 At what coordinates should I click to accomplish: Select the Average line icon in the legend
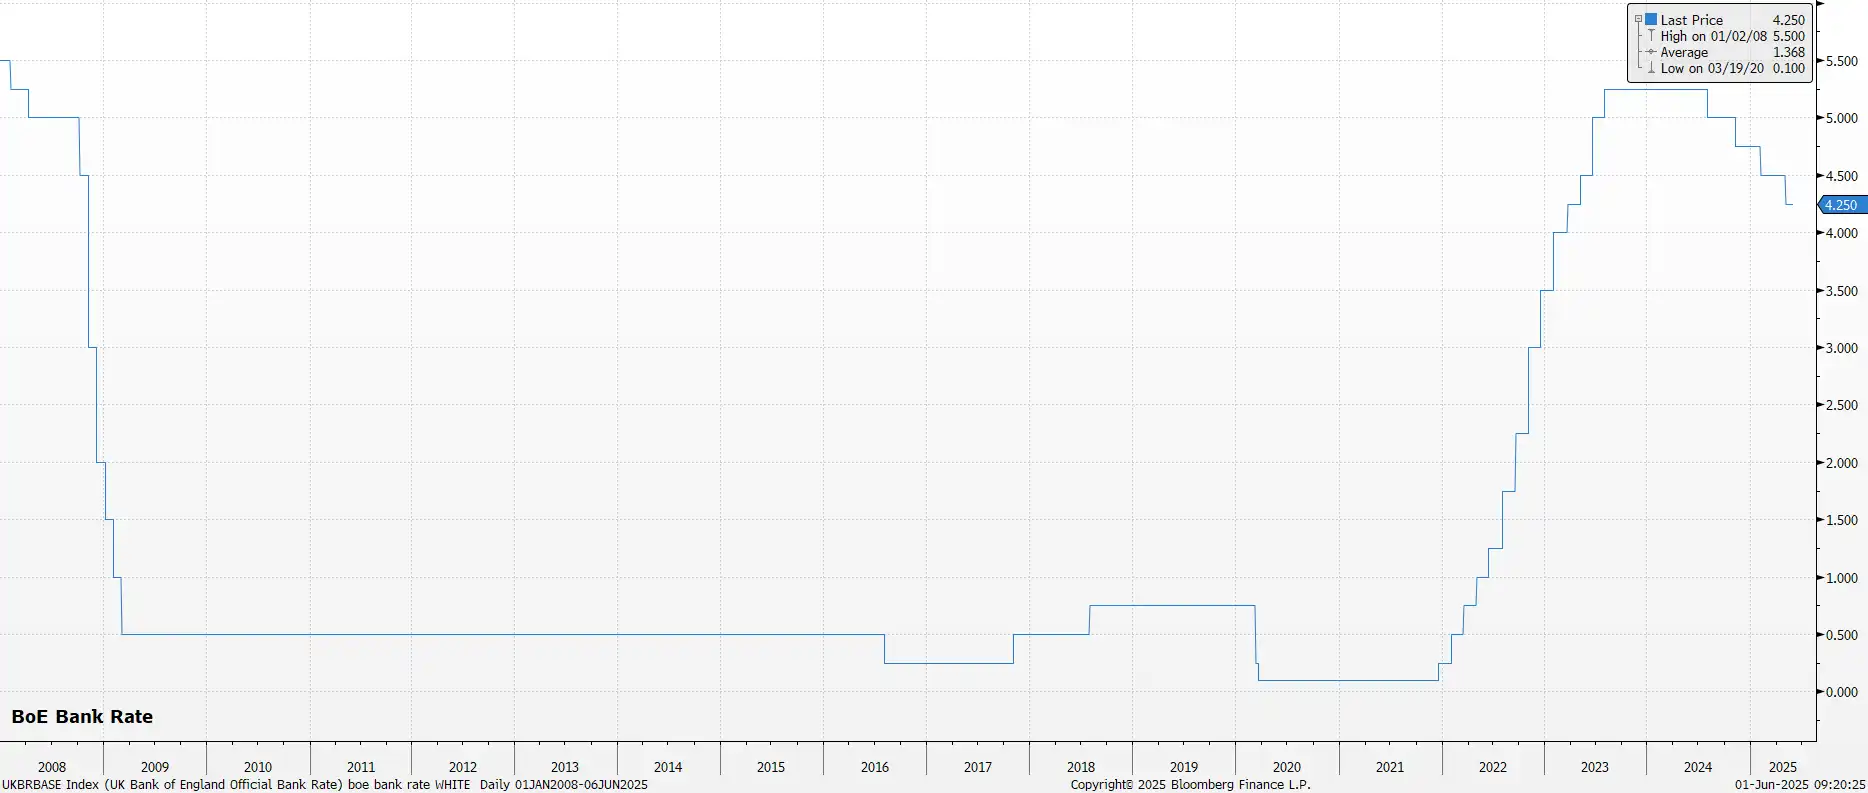(1651, 52)
